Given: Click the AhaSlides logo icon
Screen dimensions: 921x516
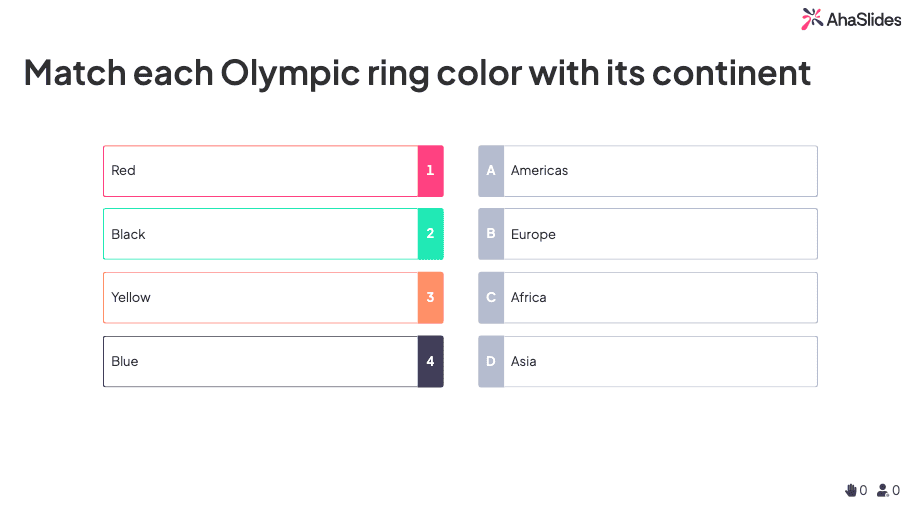Looking at the screenshot, I should [812, 18].
